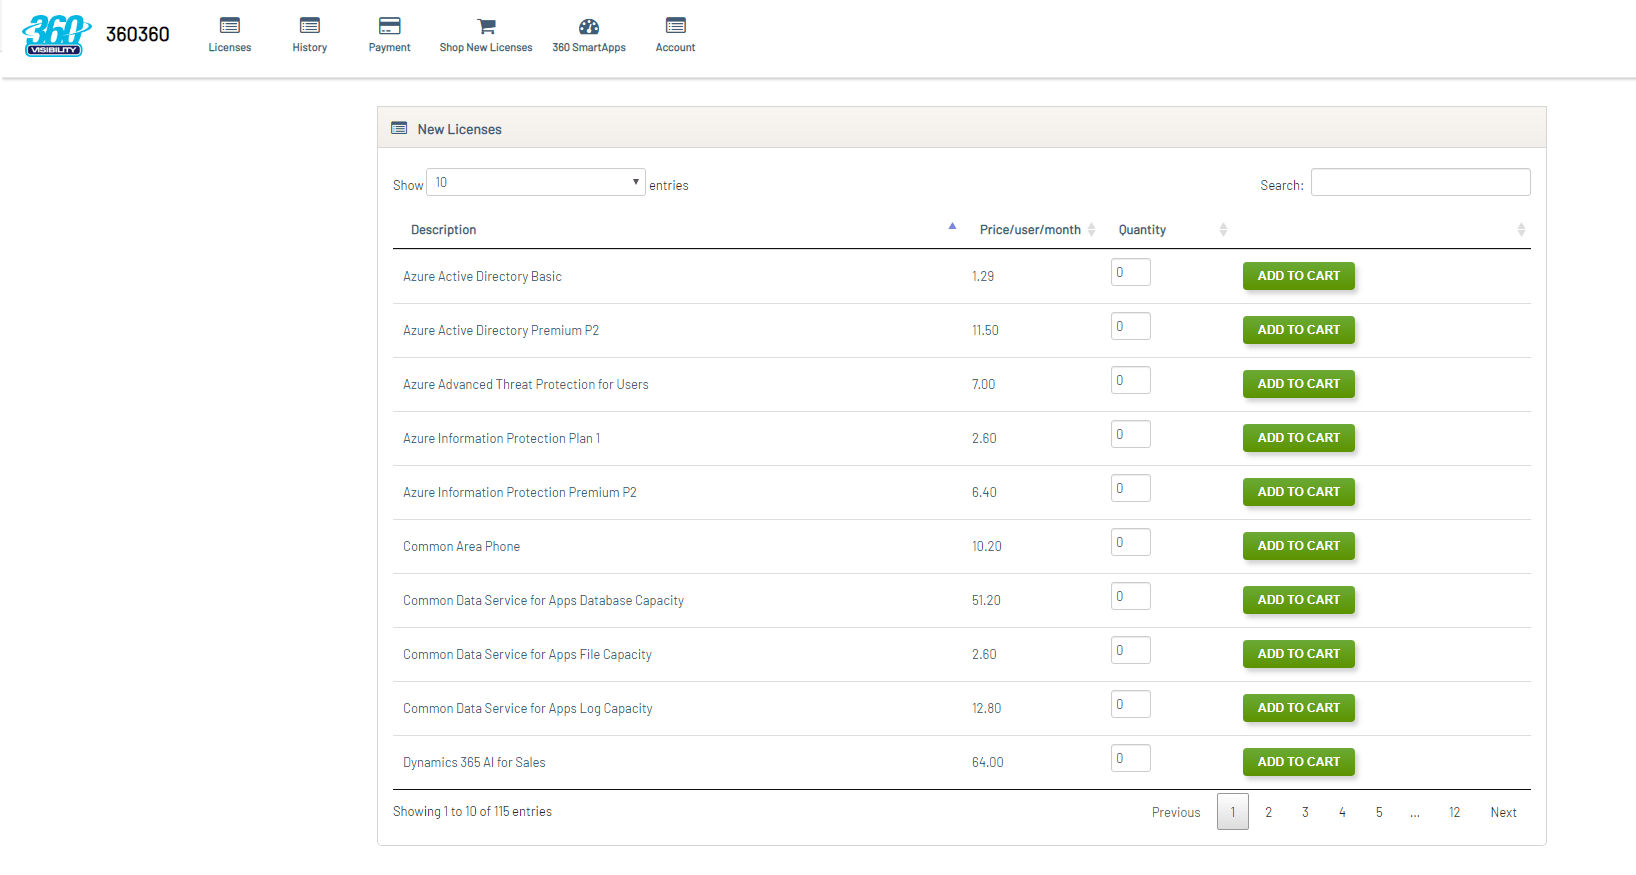The image size is (1636, 875).
Task: Focus the Search input field
Action: point(1421,182)
